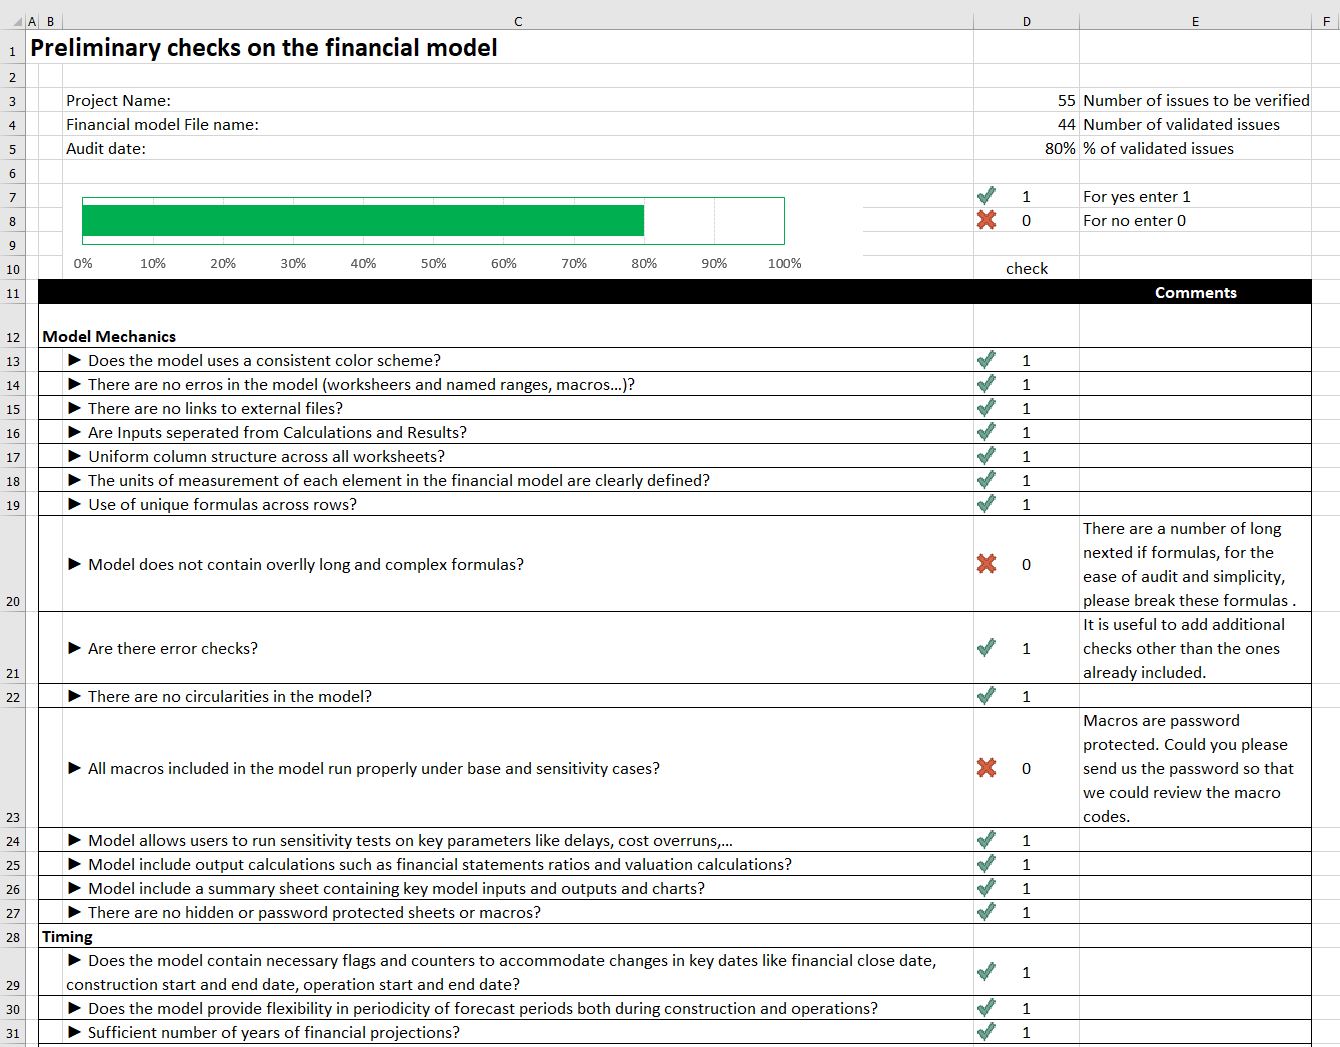
Task: Click 'Does the model uses a consistent color scheme?' text
Action: point(264,360)
